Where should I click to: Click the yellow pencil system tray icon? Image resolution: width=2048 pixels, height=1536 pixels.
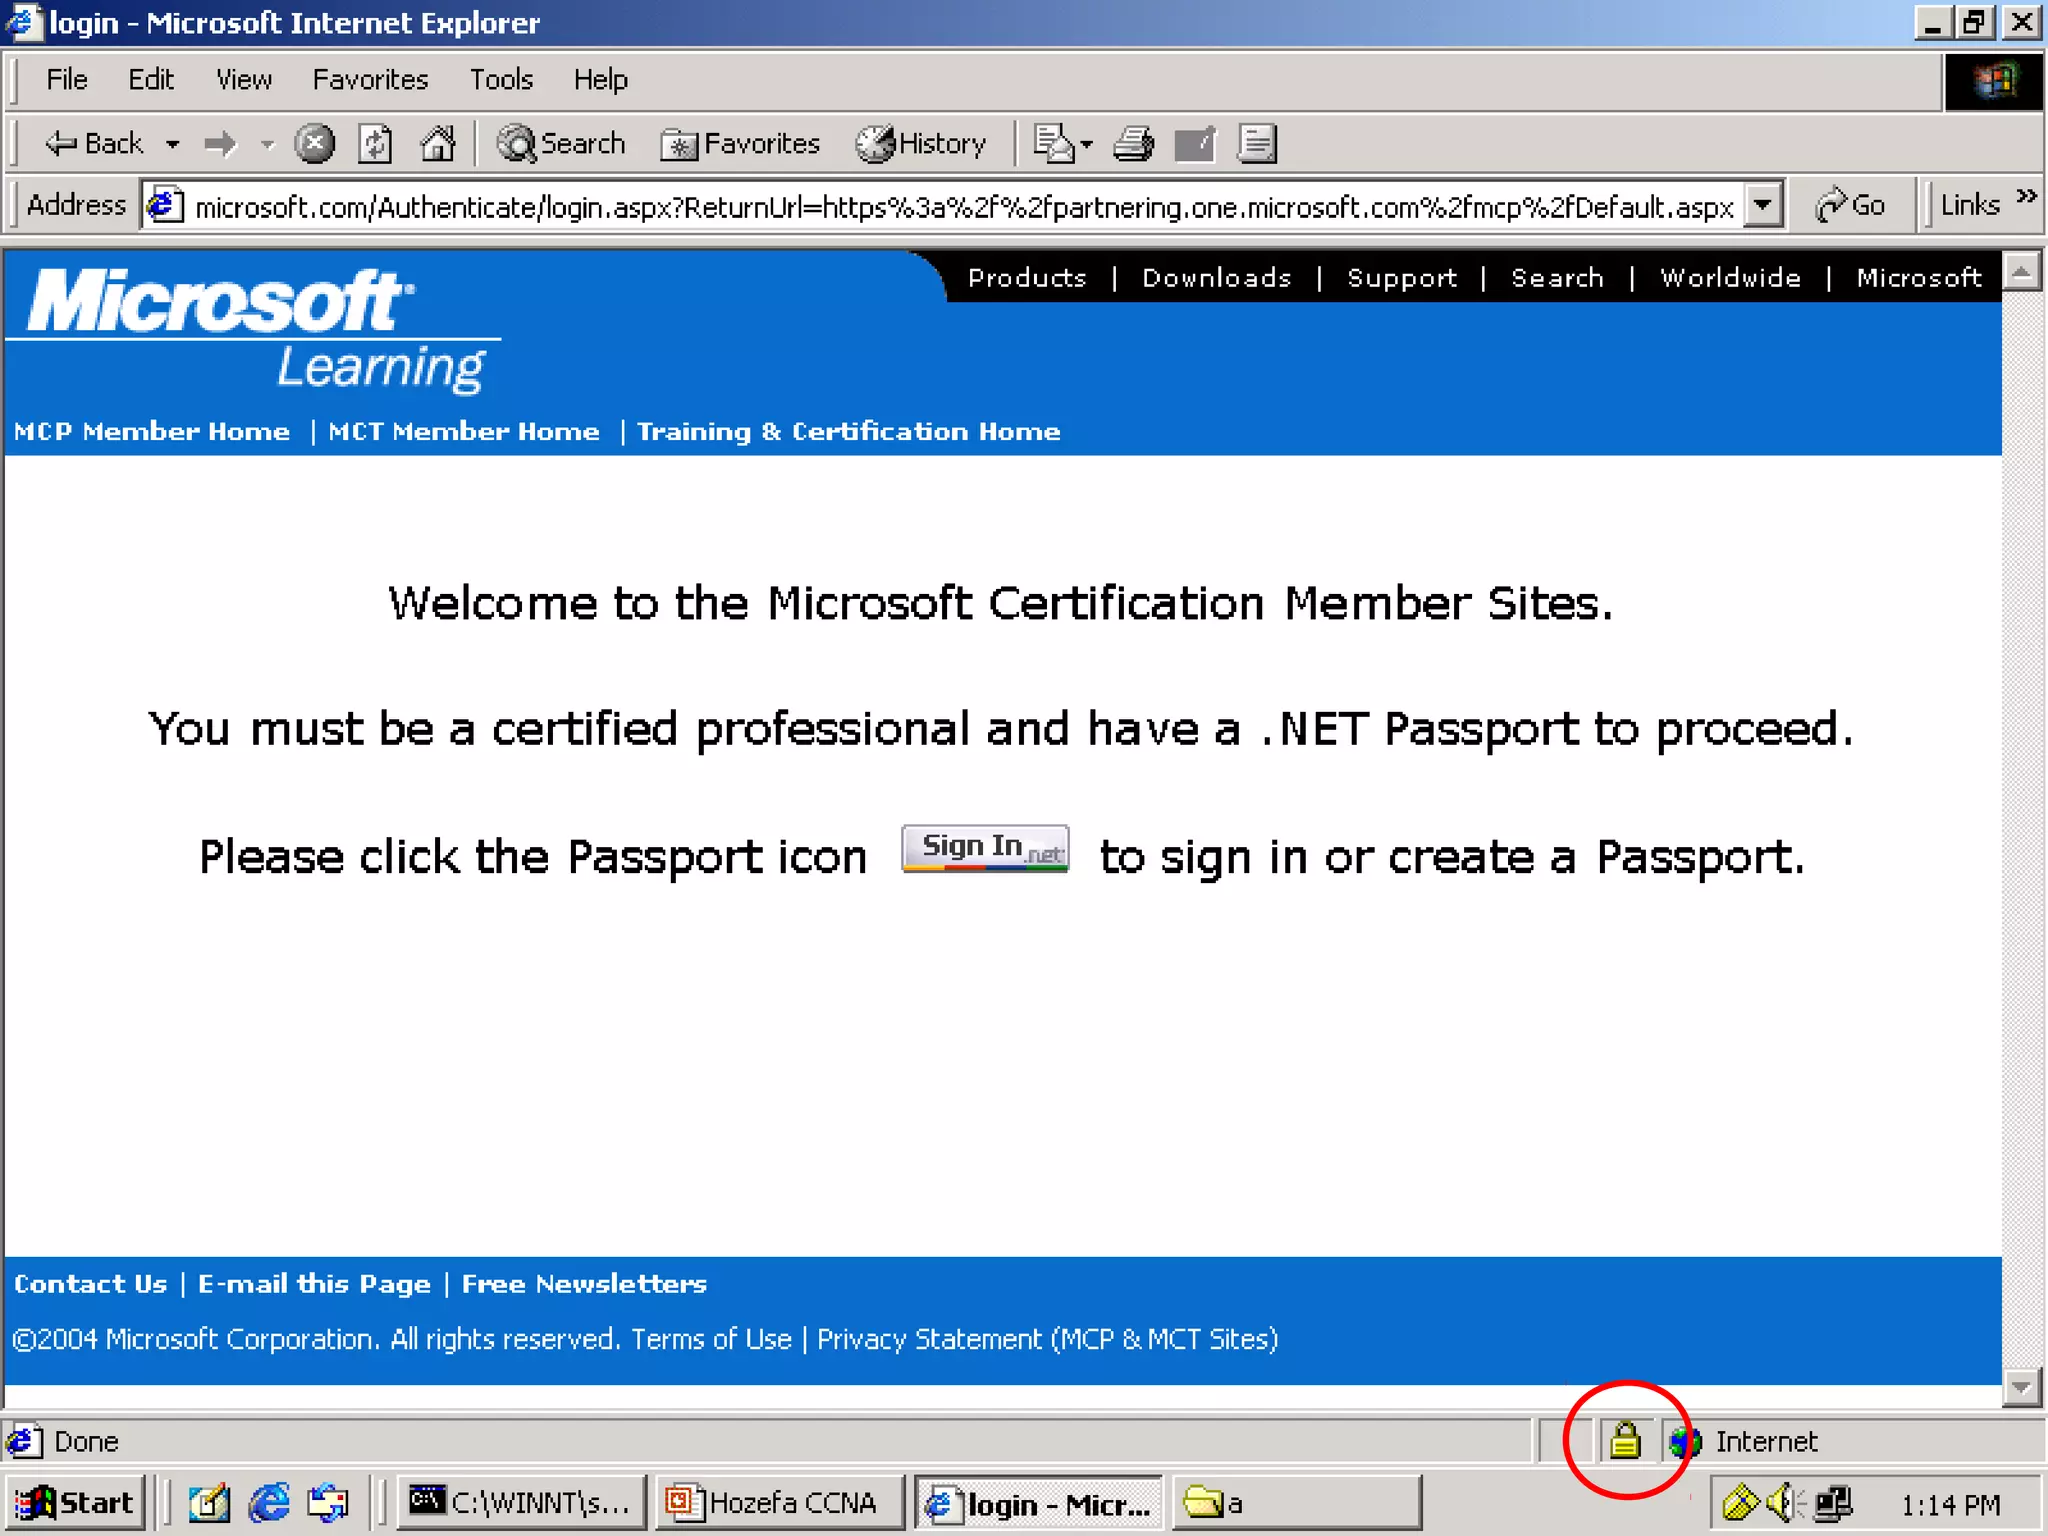1740,1503
